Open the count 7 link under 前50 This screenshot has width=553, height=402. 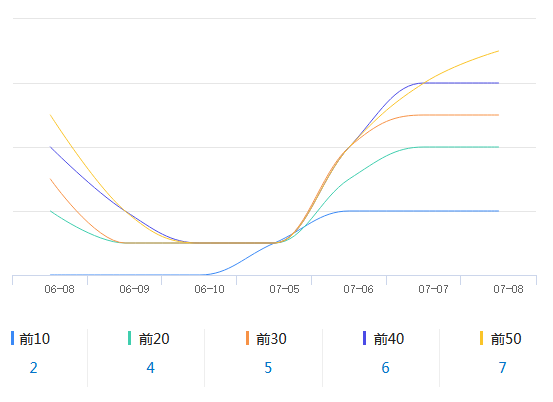503,368
